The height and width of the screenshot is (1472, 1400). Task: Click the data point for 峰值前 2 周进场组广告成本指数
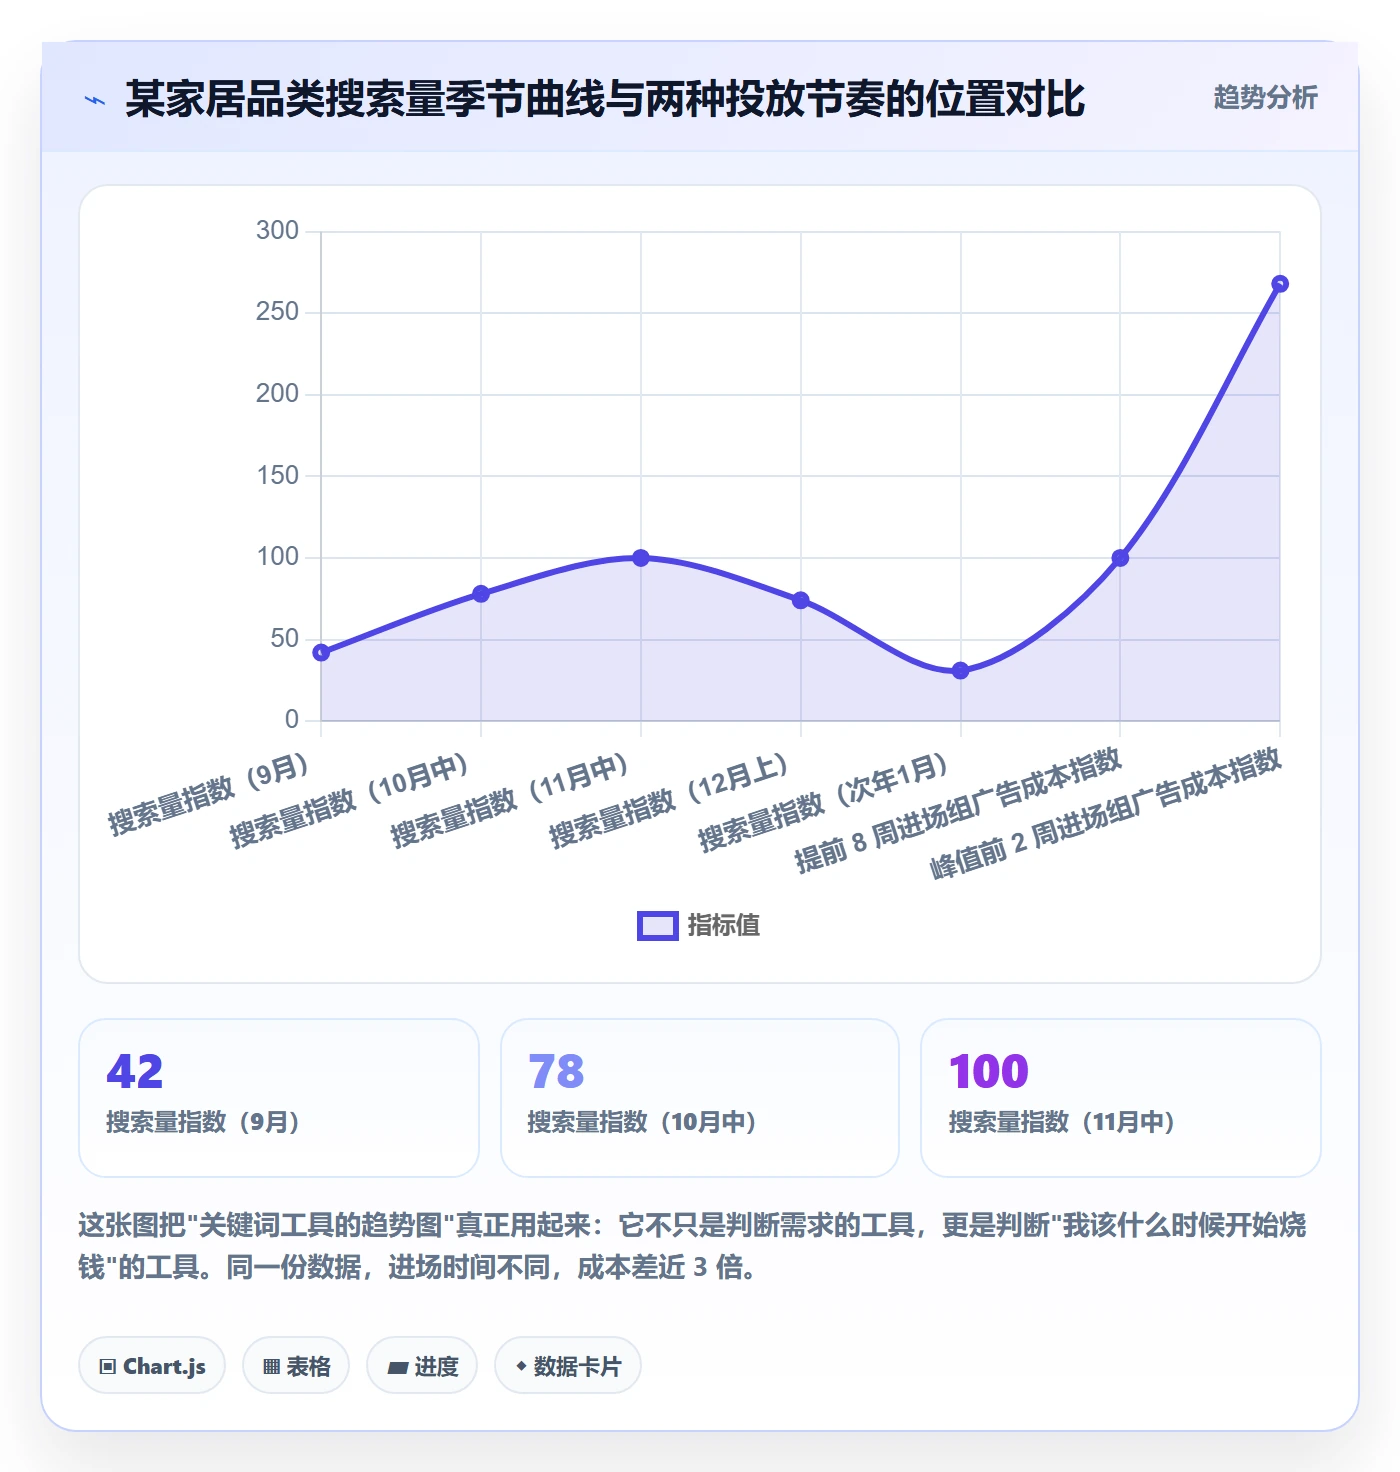point(1280,284)
